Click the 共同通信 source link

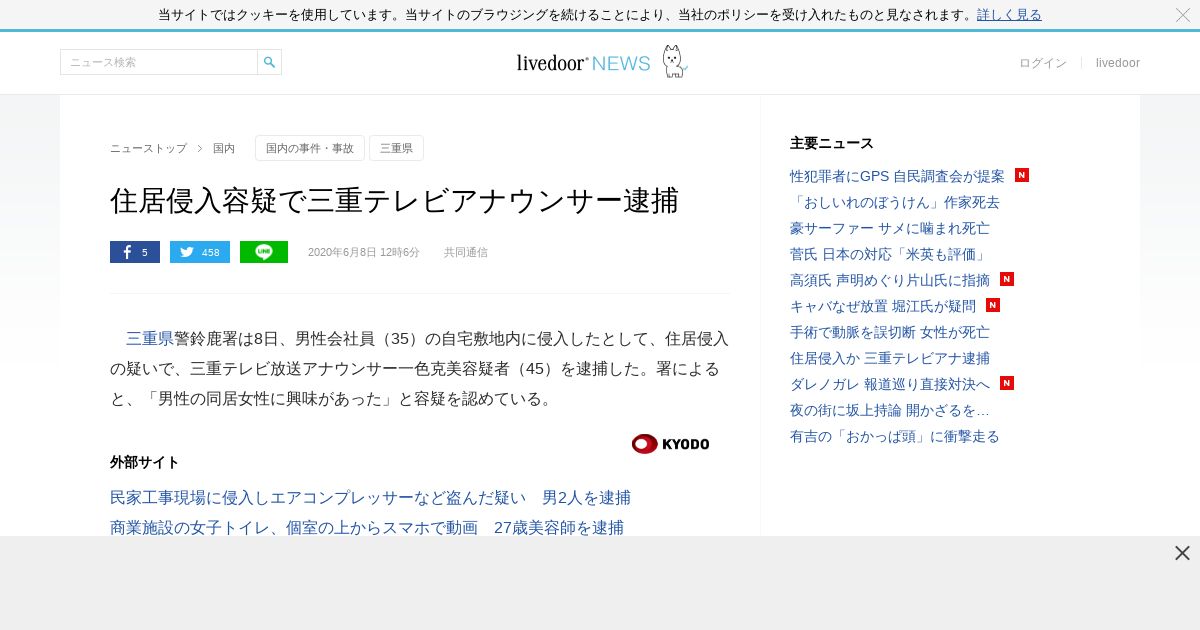(466, 252)
